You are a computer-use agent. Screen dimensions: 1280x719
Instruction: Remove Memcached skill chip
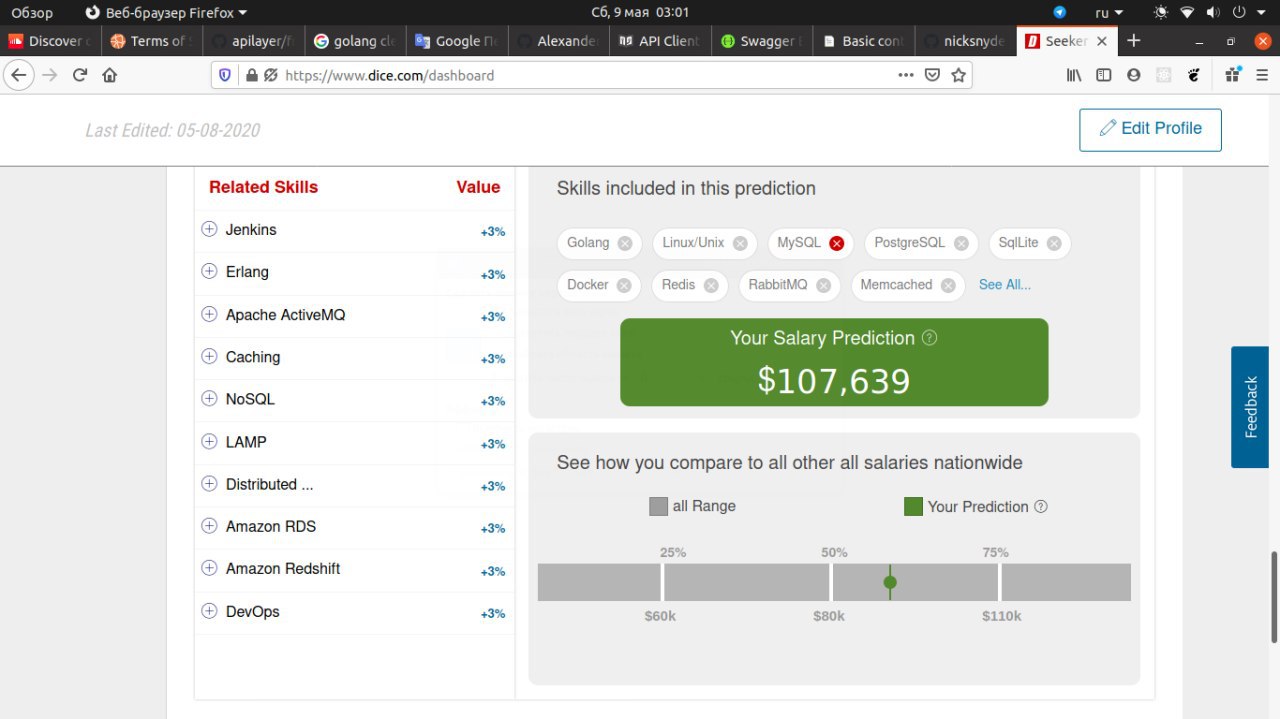pos(948,285)
